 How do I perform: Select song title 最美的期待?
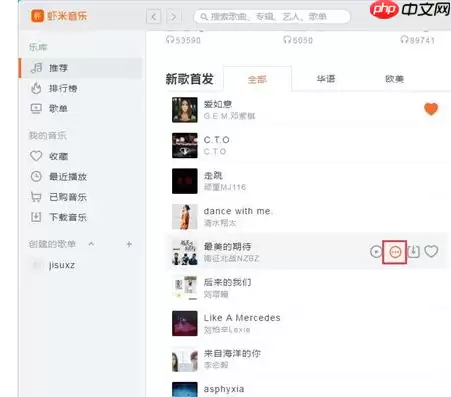[227, 247]
